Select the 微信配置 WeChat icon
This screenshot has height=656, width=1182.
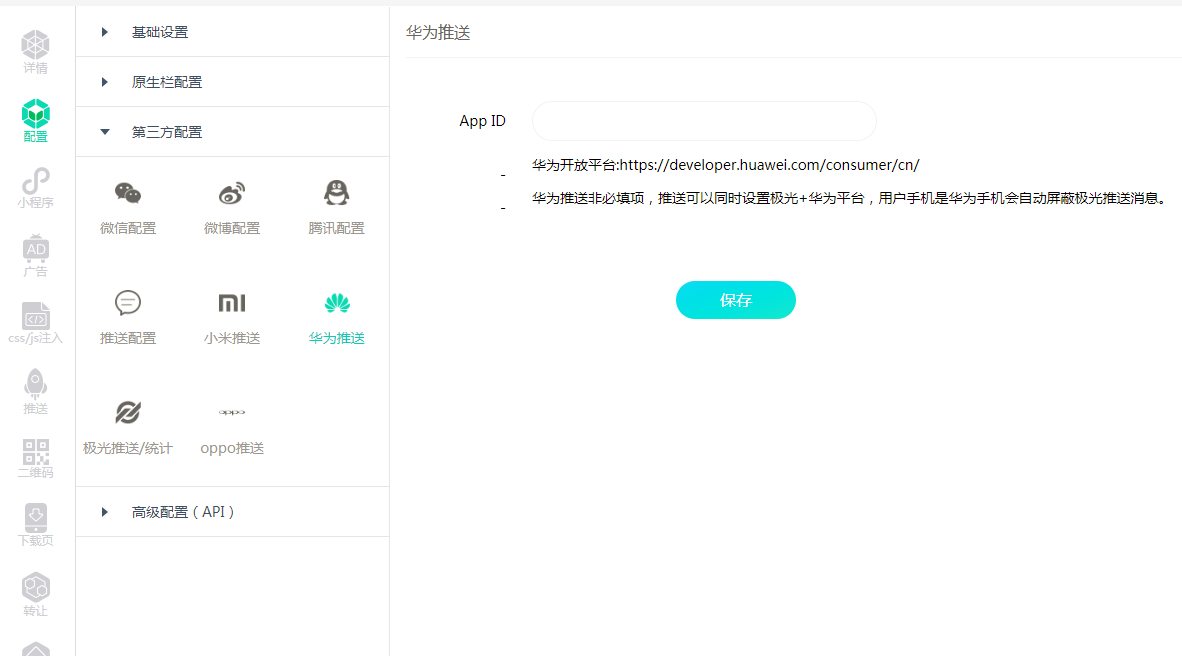click(128, 194)
